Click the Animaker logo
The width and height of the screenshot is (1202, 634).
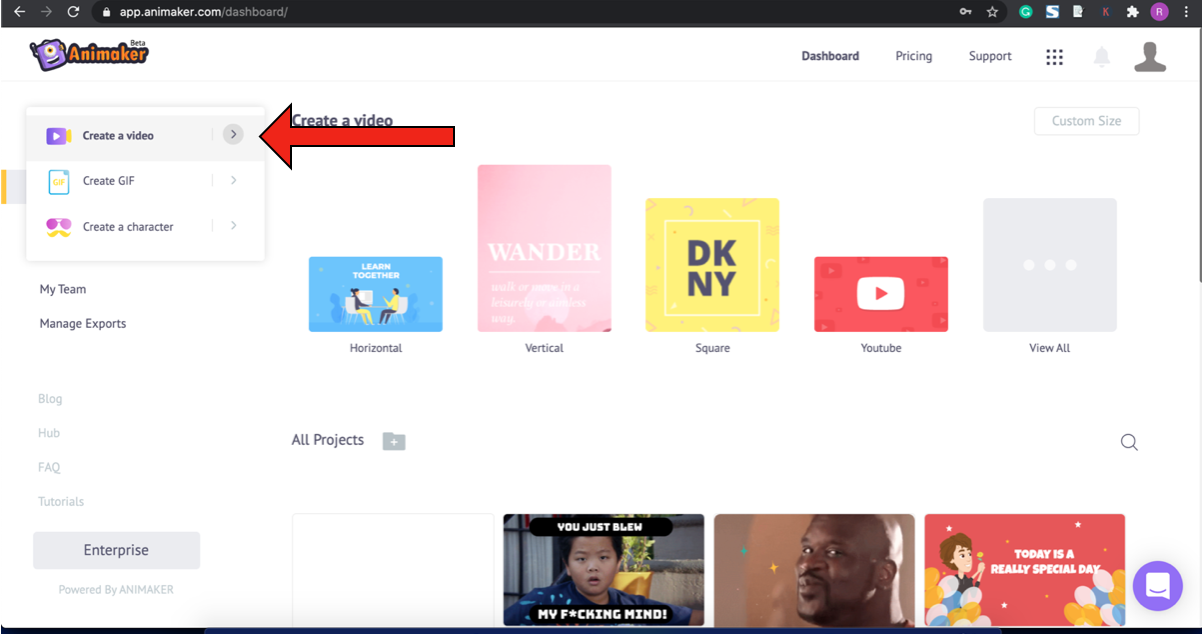click(89, 55)
